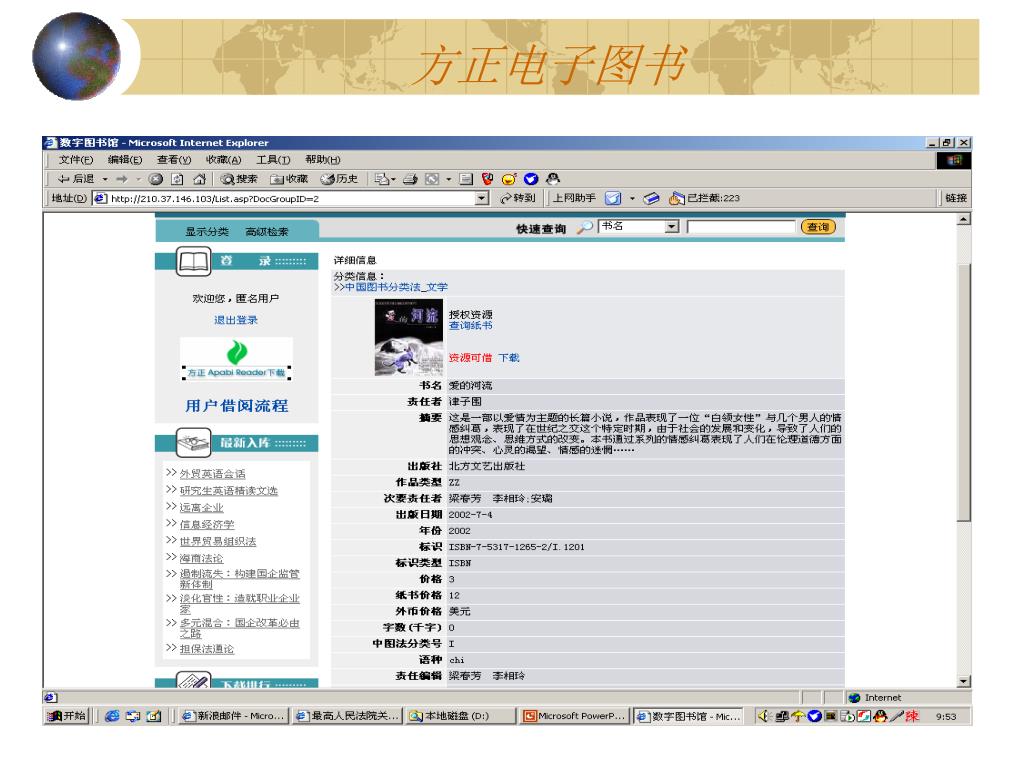Click the Refresh page icon
This screenshot has height=768, width=1024.
point(177,179)
